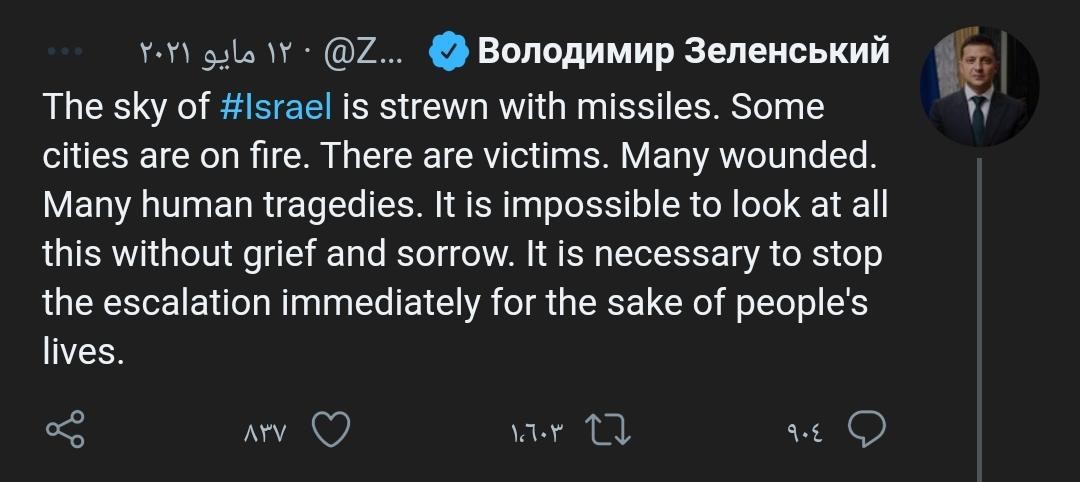Retweet using the arrows icon
Viewport: 1080px width, 482px height.
(606, 431)
